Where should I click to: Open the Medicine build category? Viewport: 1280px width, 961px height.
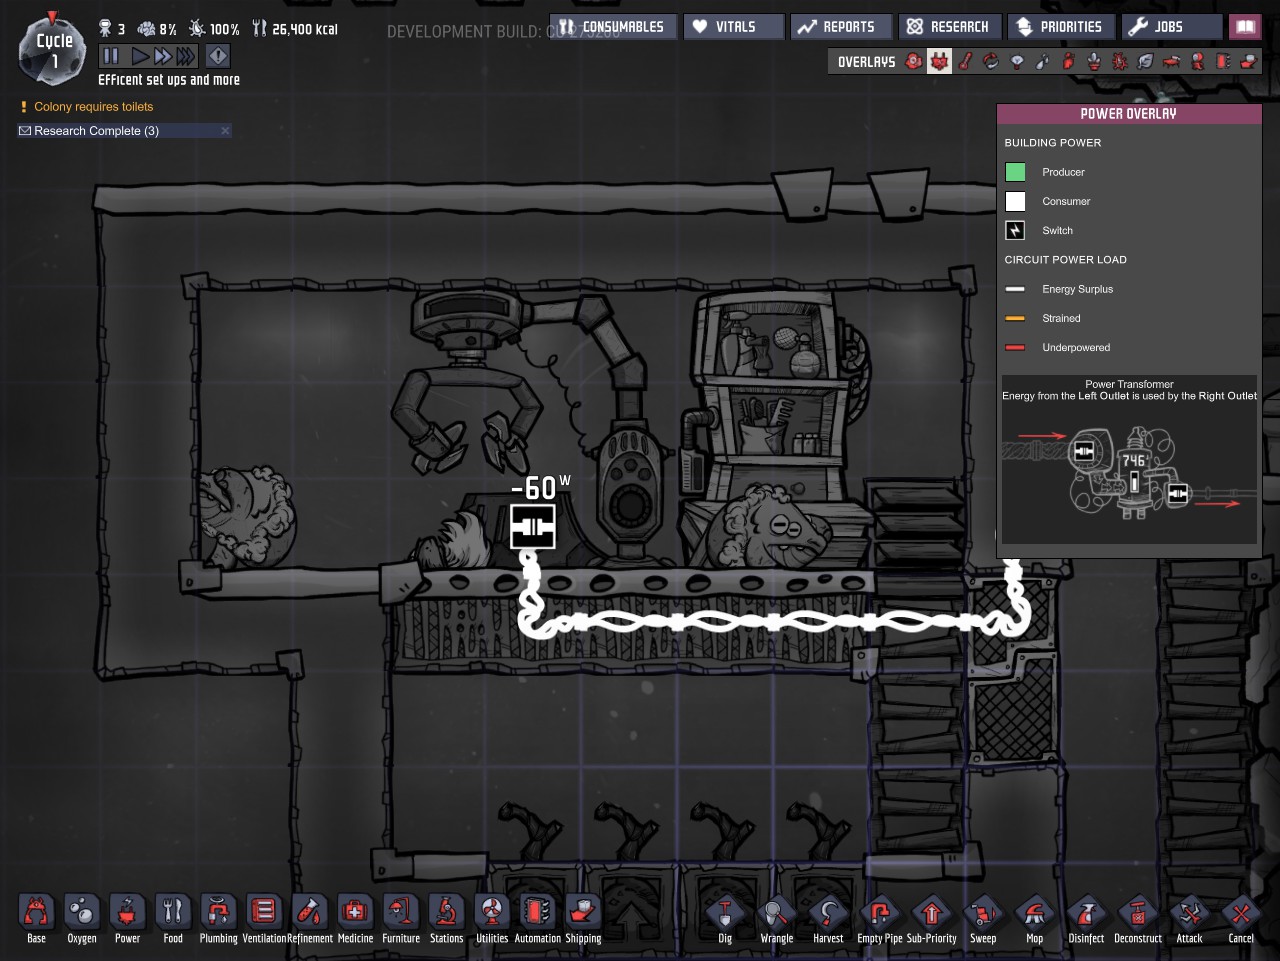(x=355, y=919)
